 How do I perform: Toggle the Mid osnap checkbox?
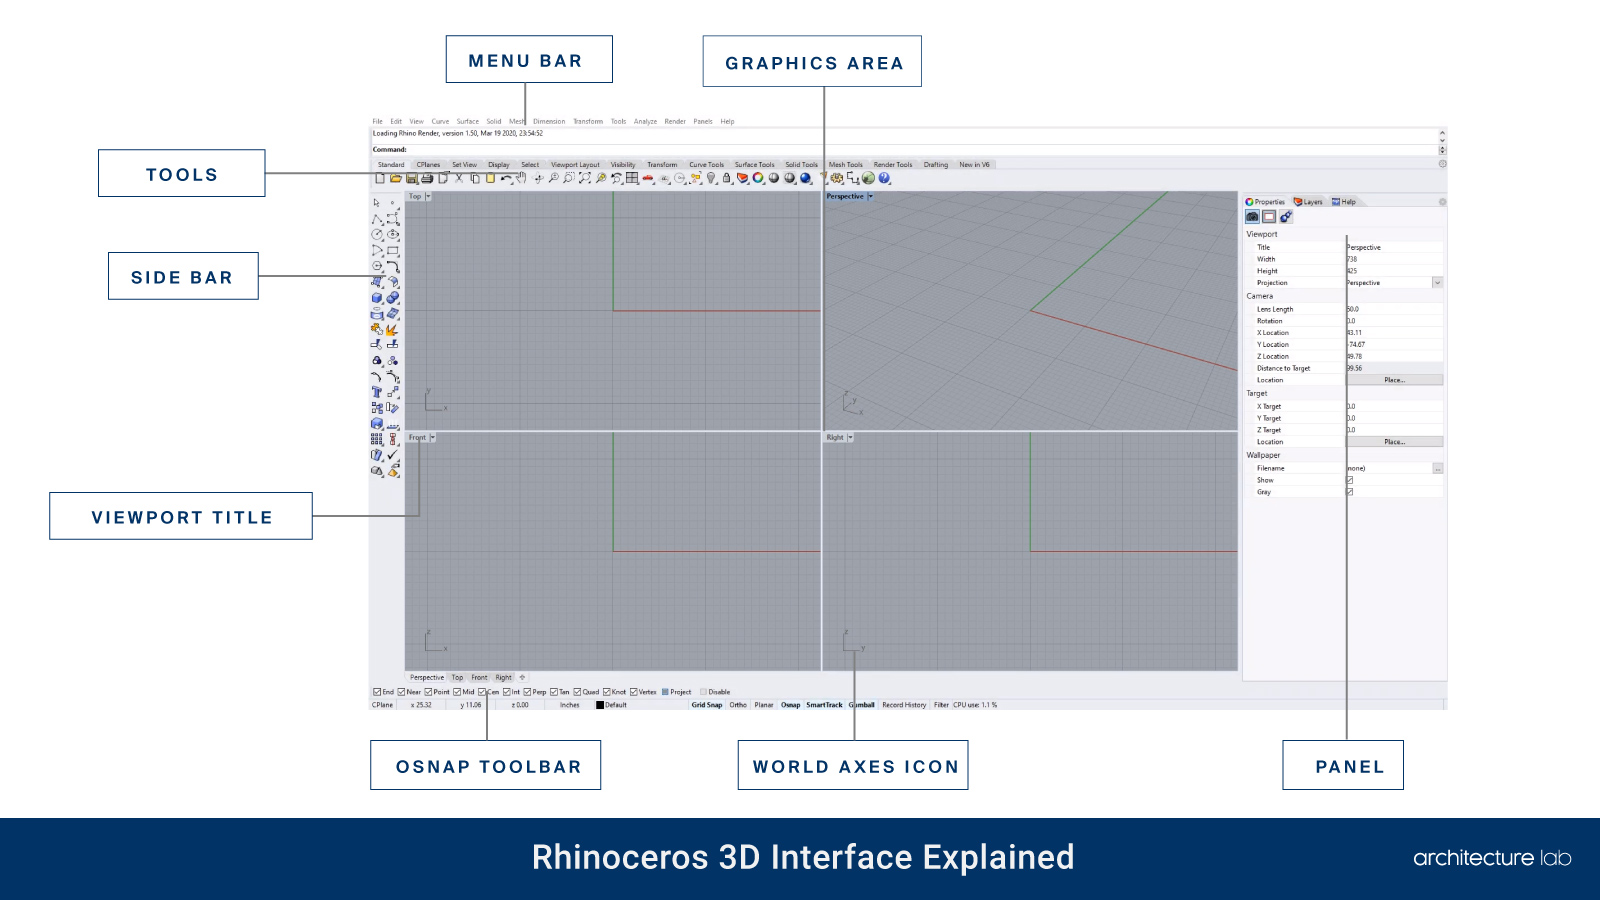457,692
